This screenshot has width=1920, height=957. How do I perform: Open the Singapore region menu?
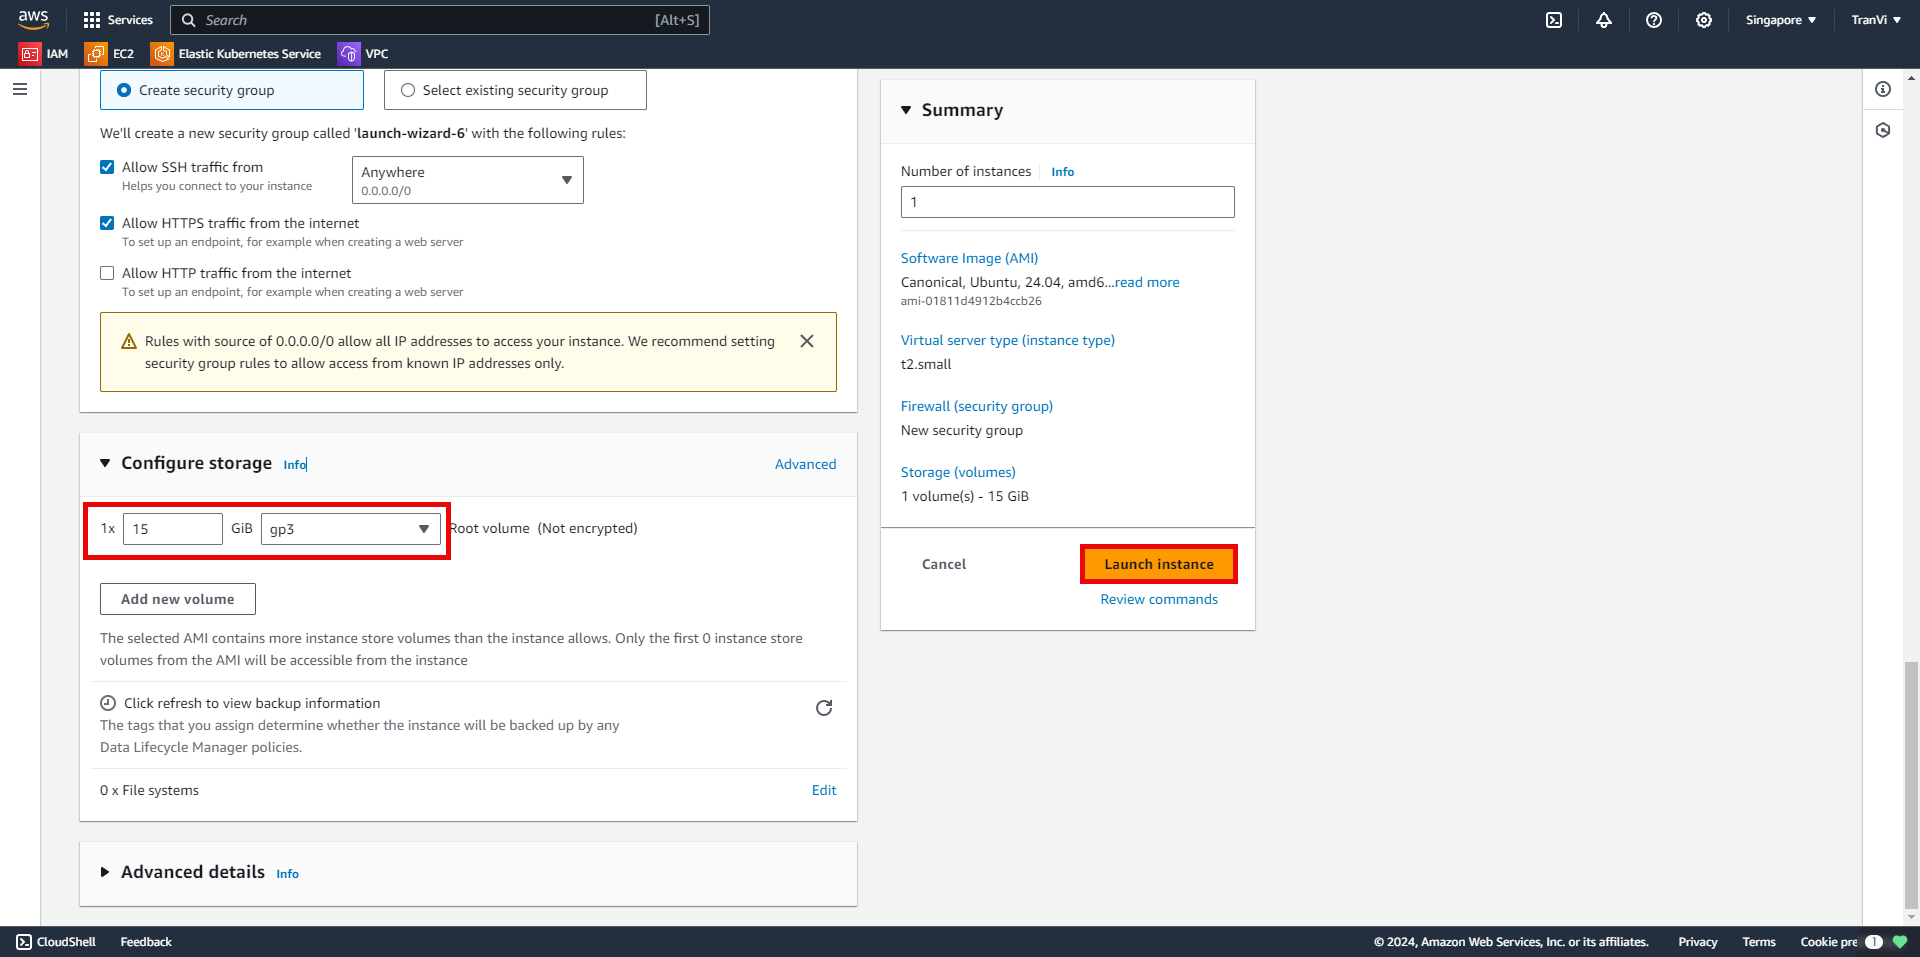[1780, 20]
